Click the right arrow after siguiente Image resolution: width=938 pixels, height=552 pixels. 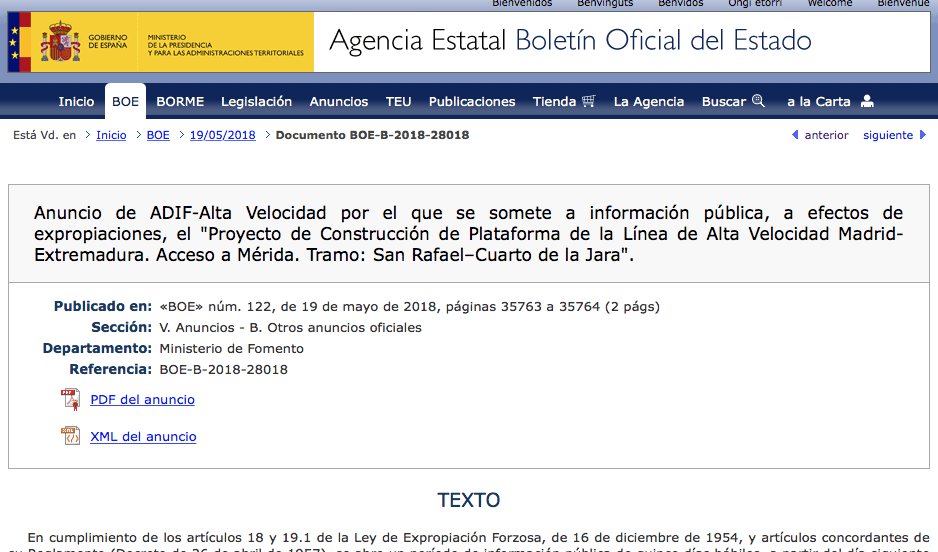(x=922, y=135)
